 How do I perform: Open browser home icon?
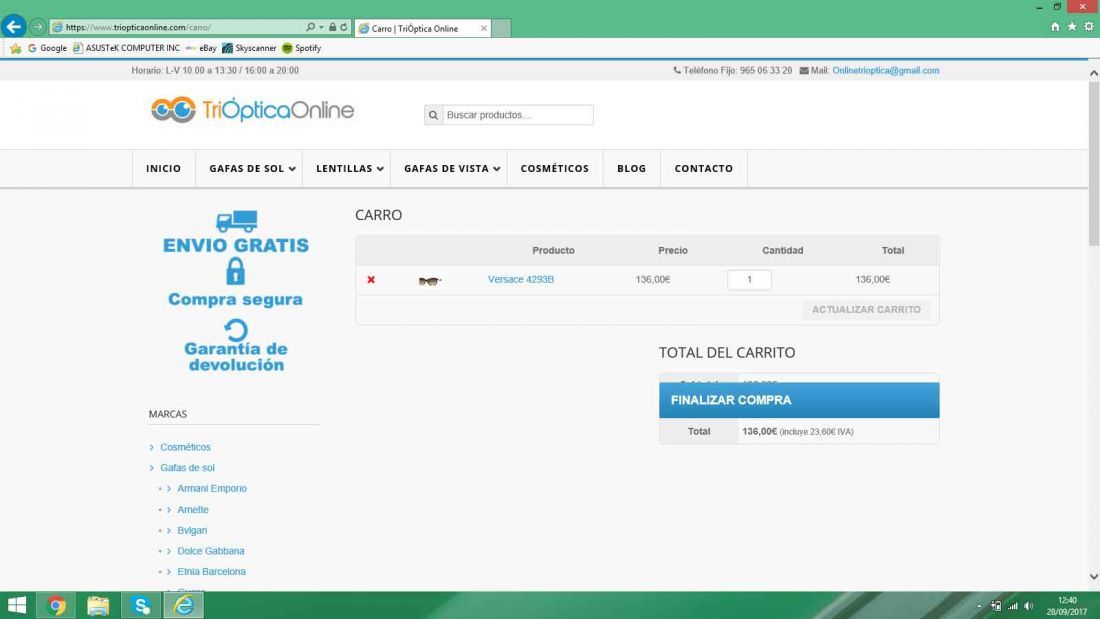point(1055,27)
